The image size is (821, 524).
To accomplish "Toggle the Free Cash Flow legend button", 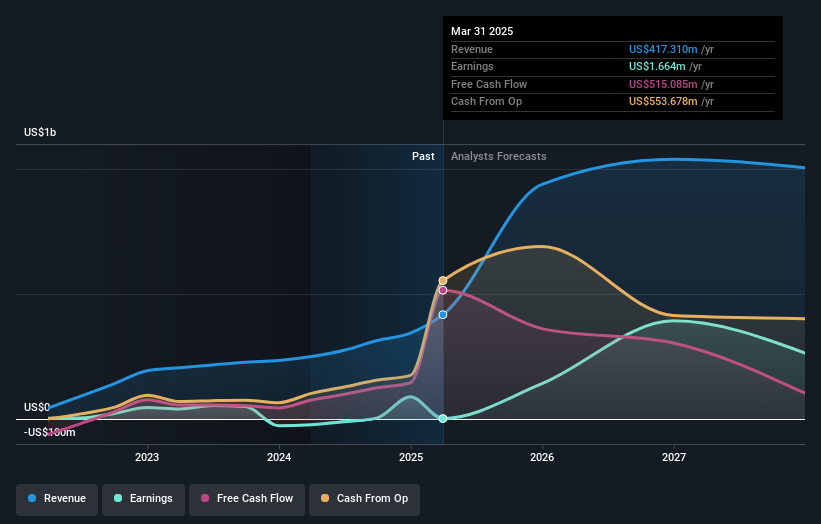I will (247, 499).
